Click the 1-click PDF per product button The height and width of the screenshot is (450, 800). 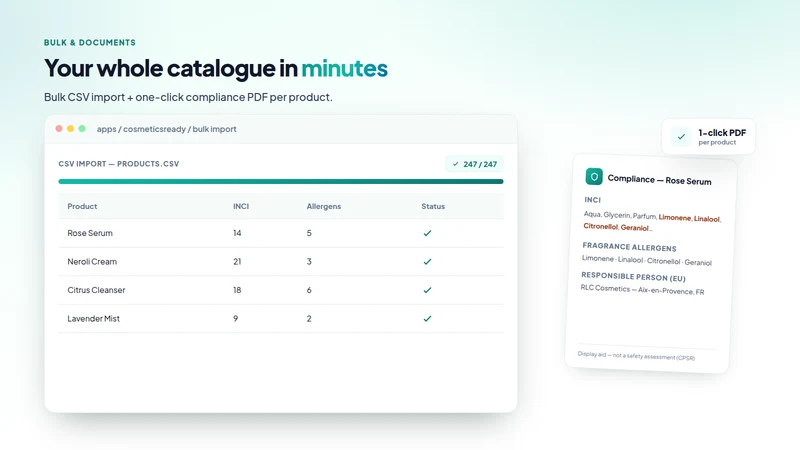(x=708, y=137)
